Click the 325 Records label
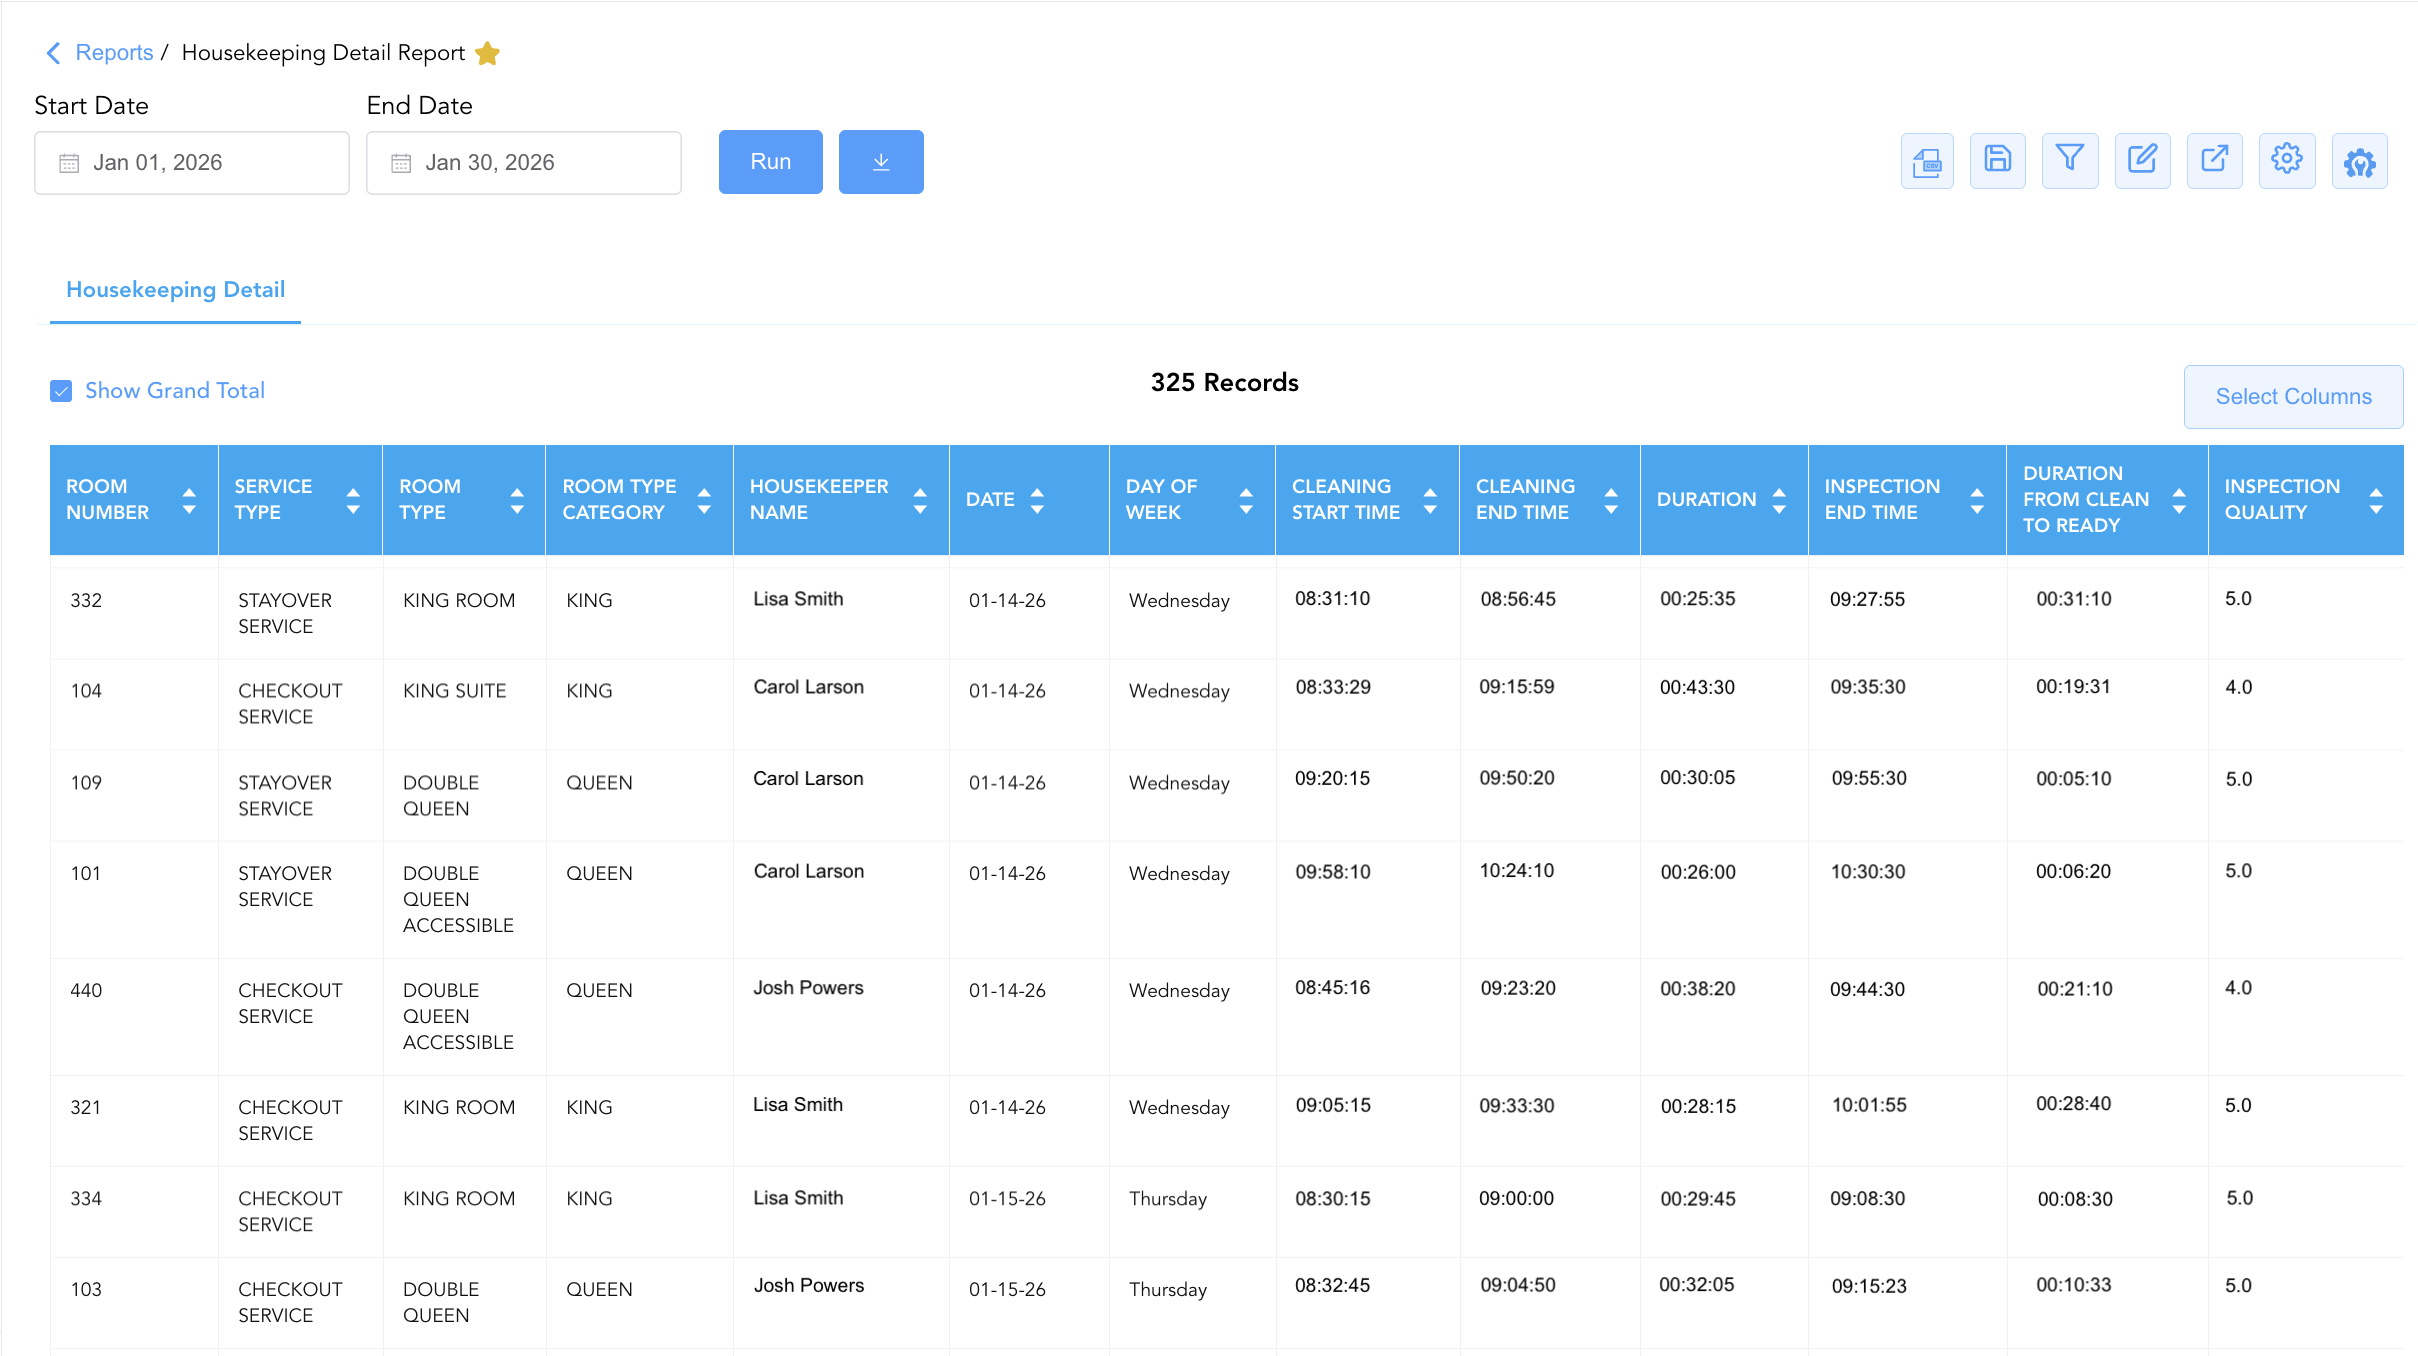This screenshot has height=1356, width=2418. [1224, 383]
